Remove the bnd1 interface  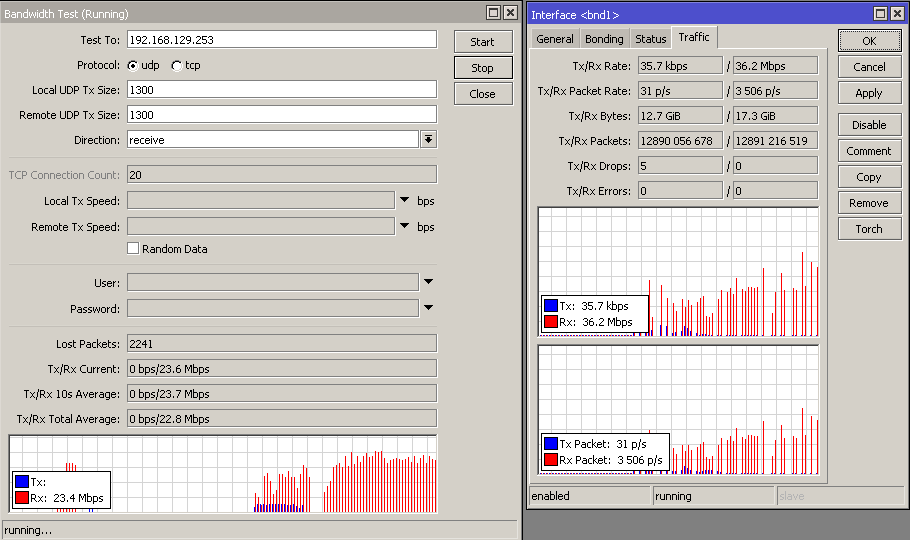click(x=869, y=203)
